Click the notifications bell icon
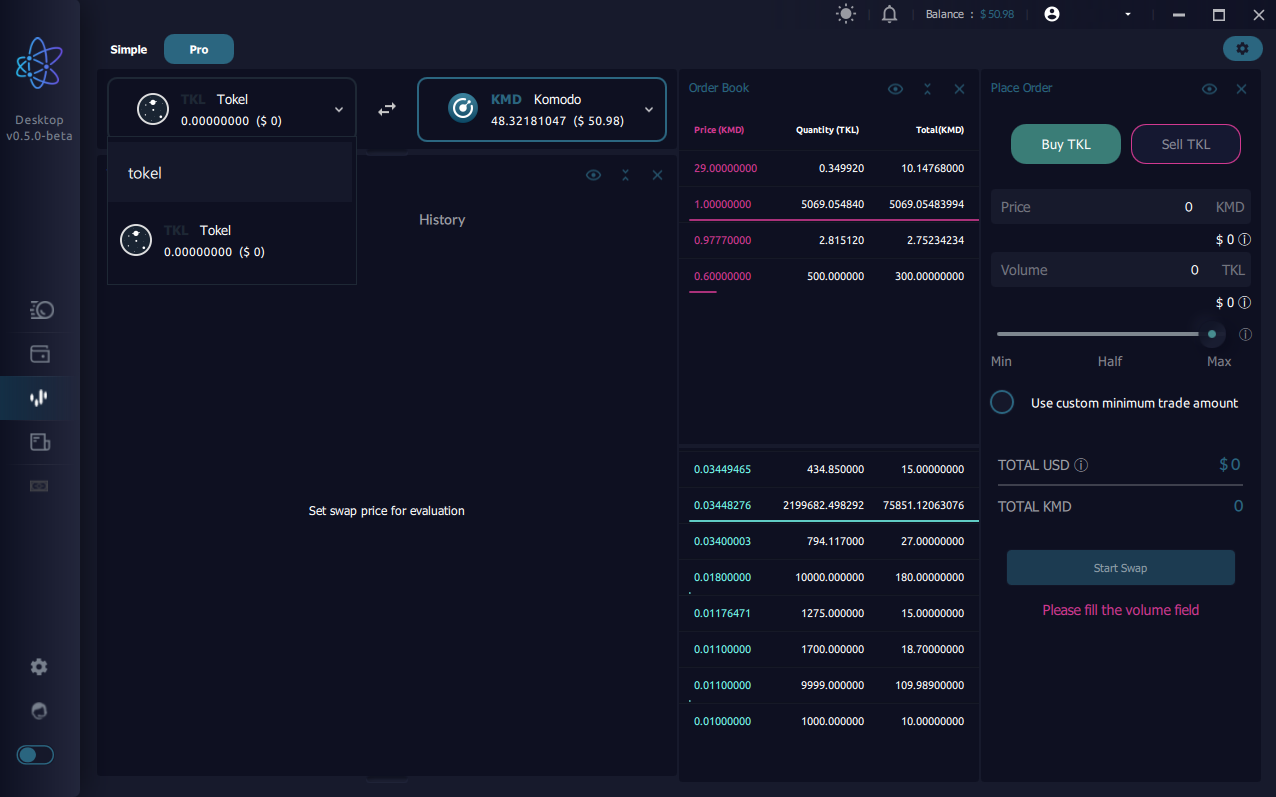The image size is (1276, 797). tap(889, 14)
